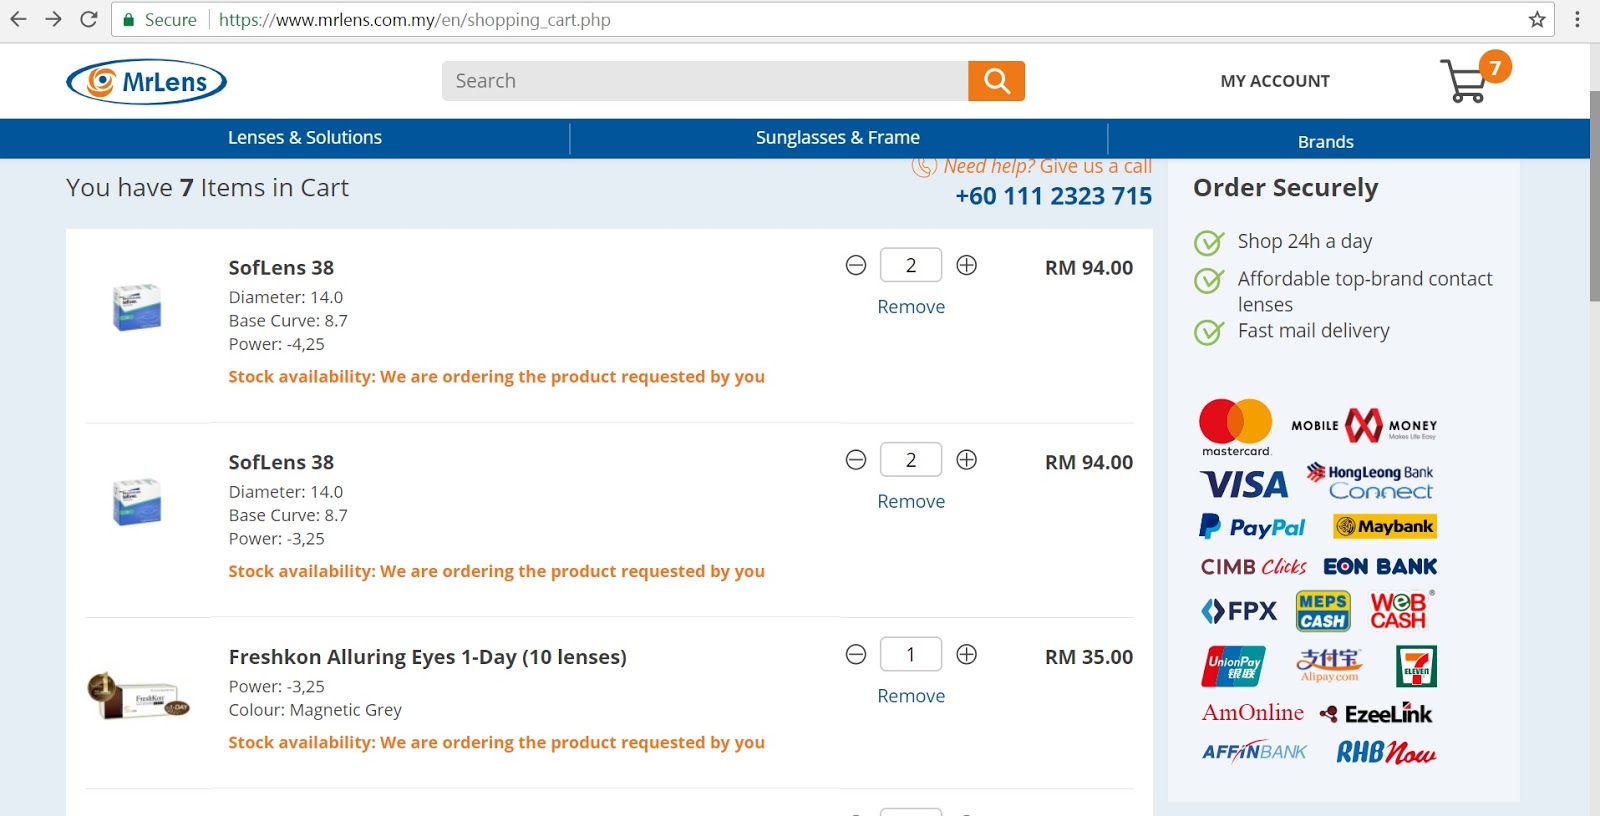
Task: Click the MrLens logo
Action: pos(147,82)
